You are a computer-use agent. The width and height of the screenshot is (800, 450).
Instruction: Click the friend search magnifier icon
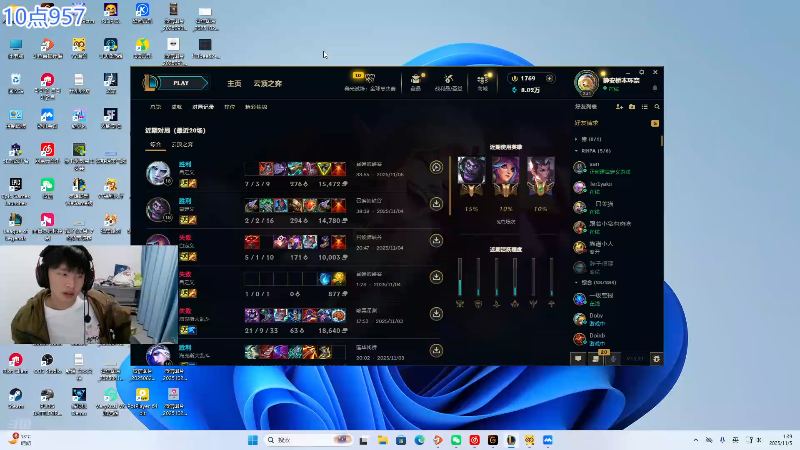point(657,107)
